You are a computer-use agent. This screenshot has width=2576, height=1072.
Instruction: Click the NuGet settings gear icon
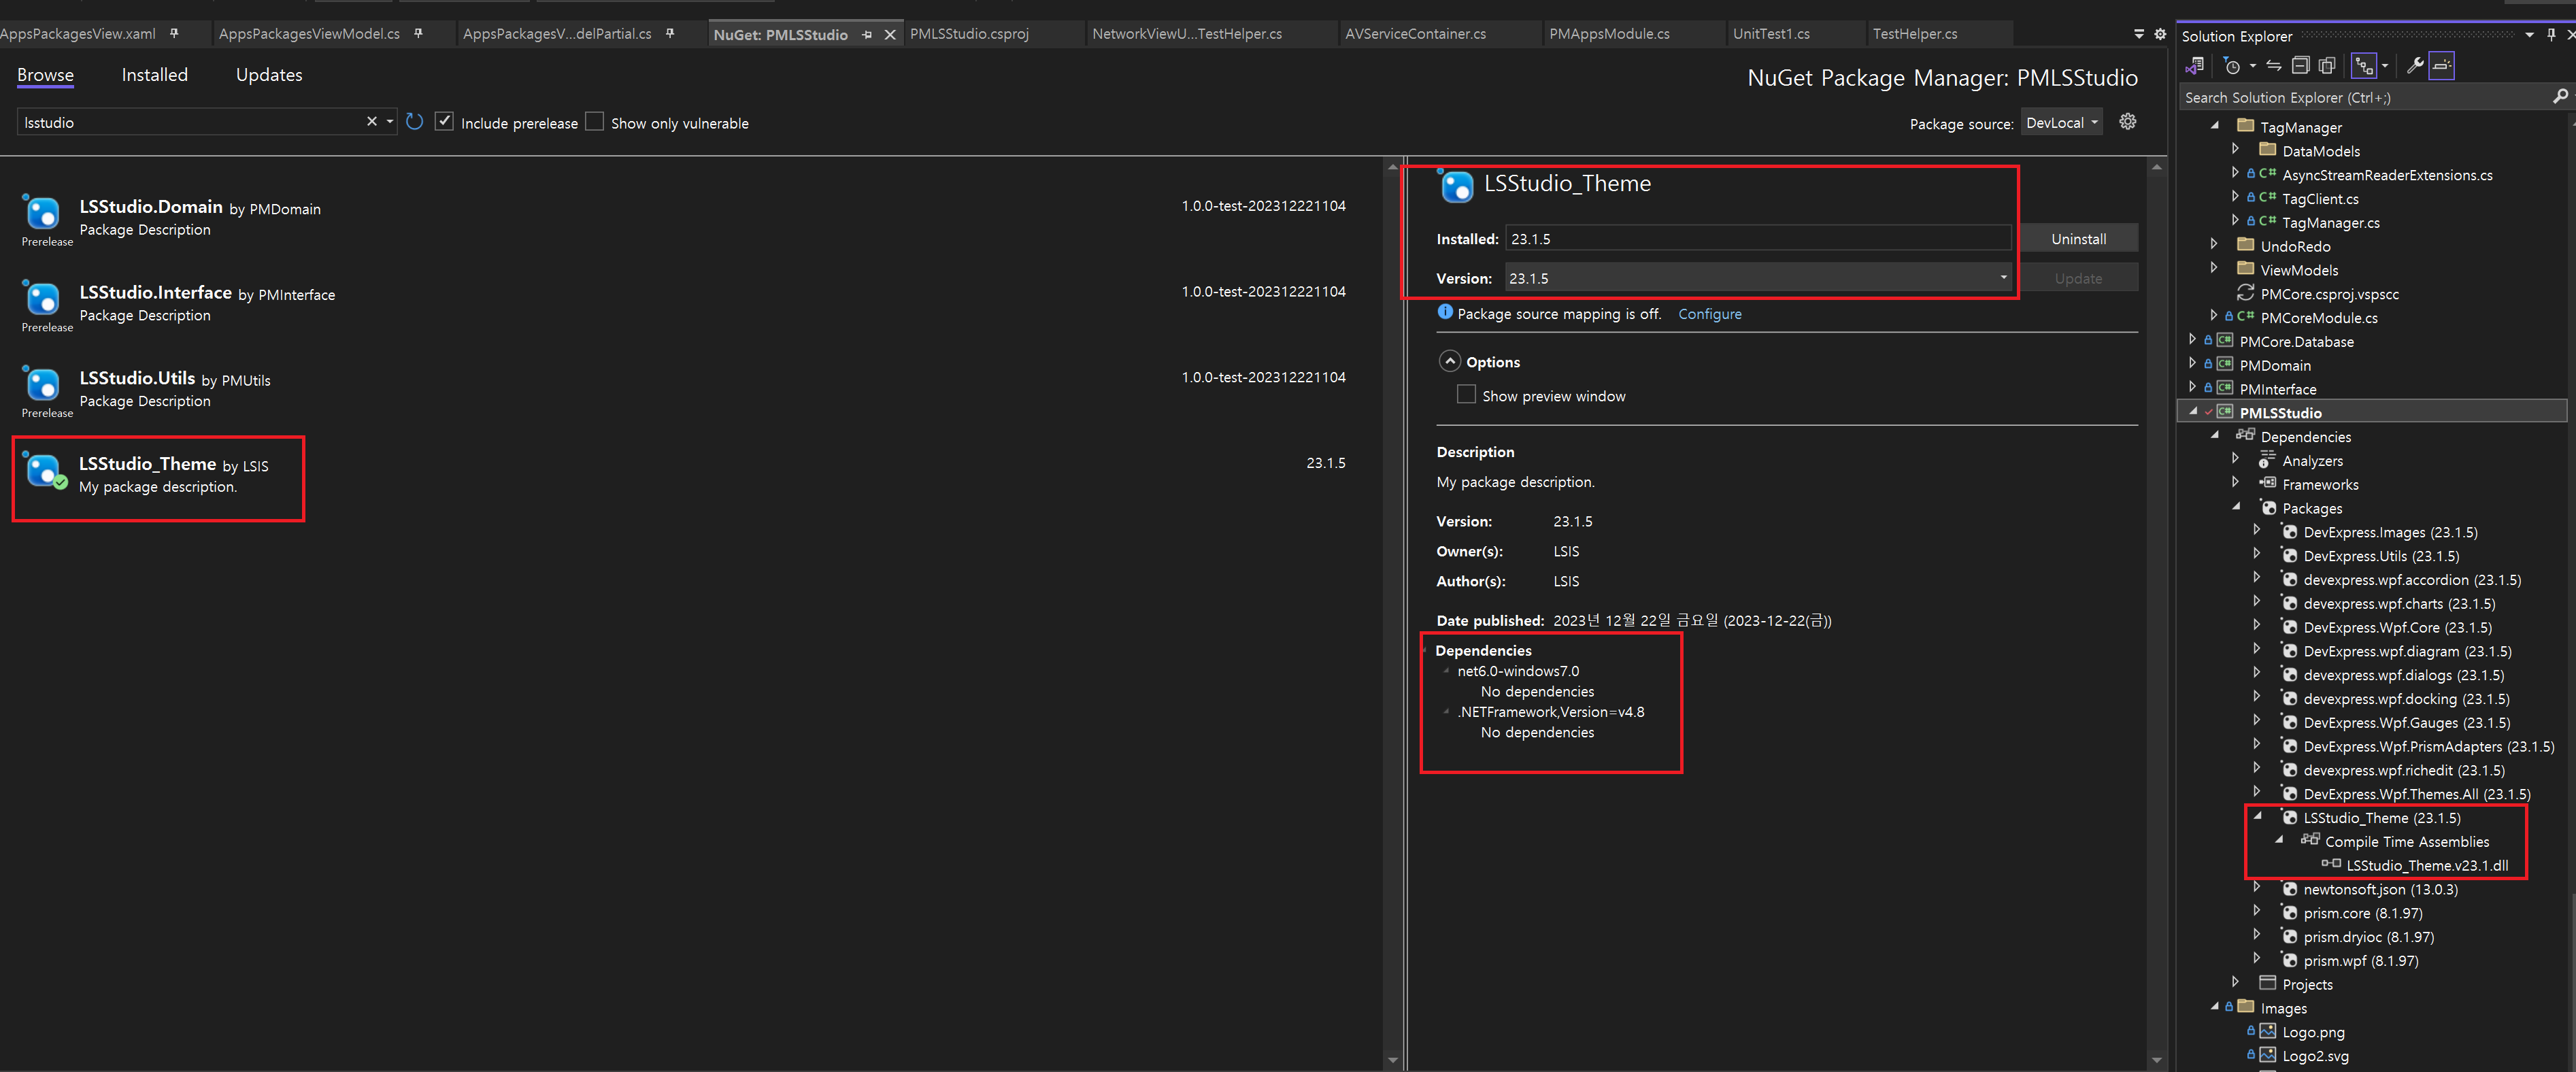(2127, 122)
